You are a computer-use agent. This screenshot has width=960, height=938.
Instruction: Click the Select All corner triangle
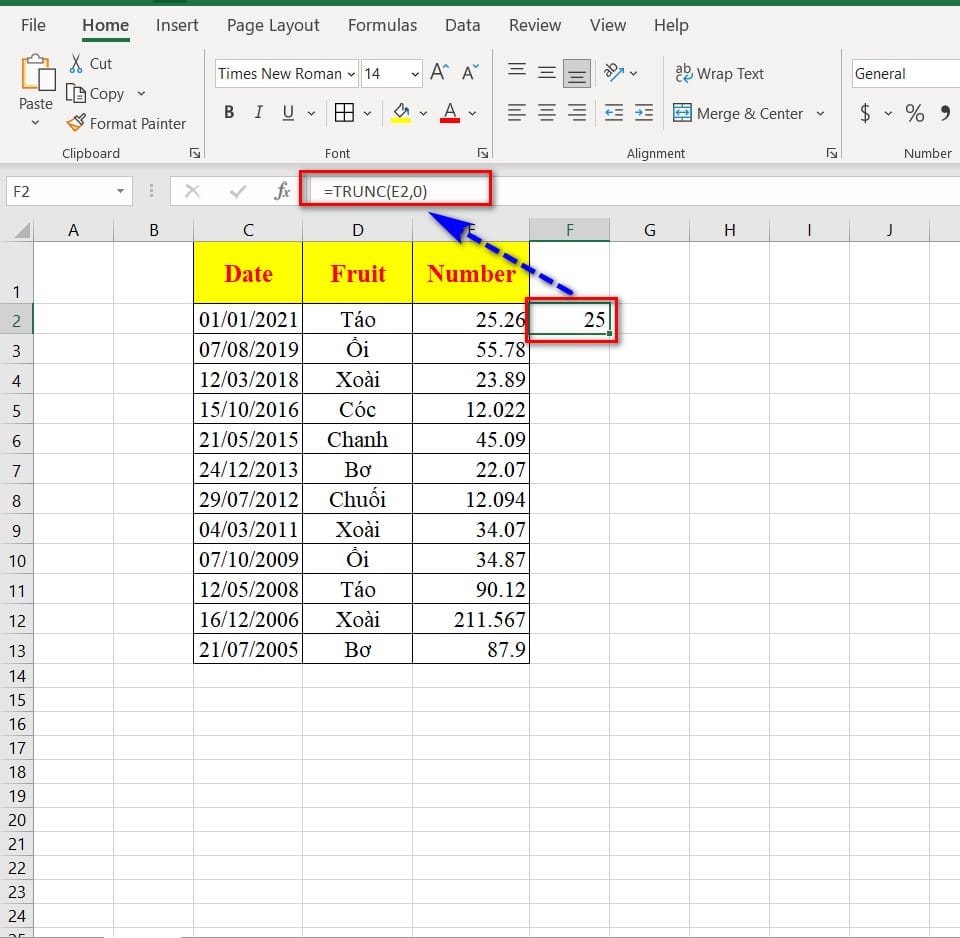pos(23,230)
